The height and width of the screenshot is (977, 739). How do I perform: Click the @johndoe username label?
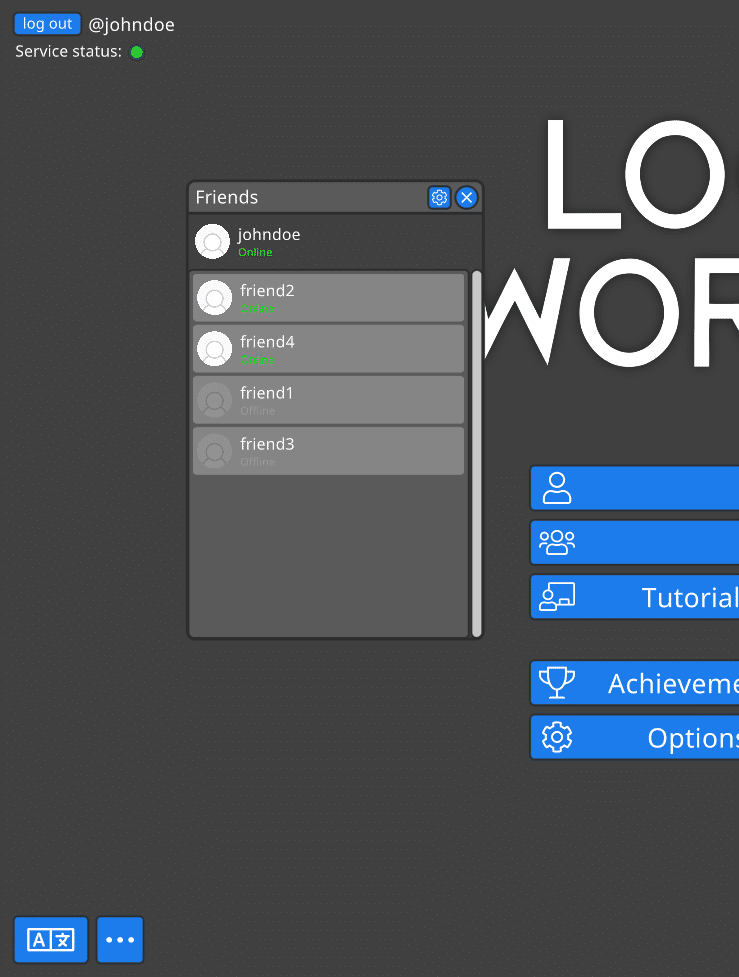(131, 25)
